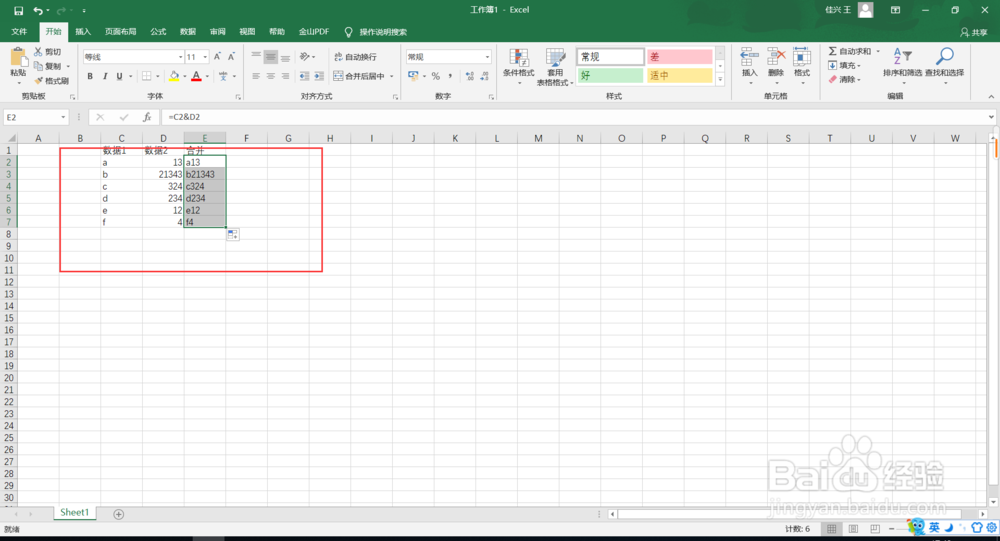Open the Name Box dropdown arrow
1000x541 pixels.
point(63,117)
